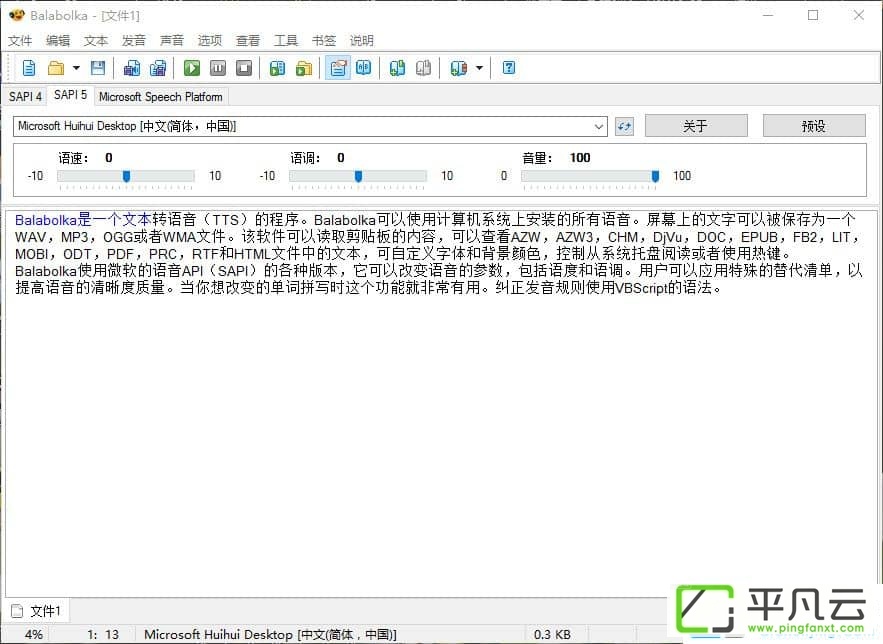
Task: Open the 文本 menu
Action: 96,41
